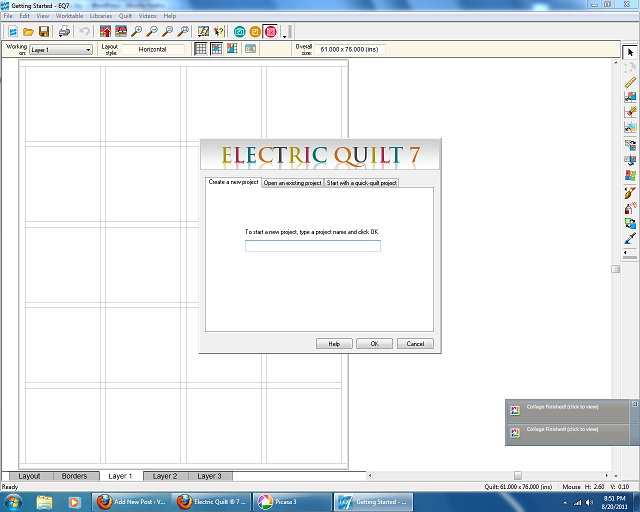
Task: Select the Rotate Block tool
Action: pos(630,145)
